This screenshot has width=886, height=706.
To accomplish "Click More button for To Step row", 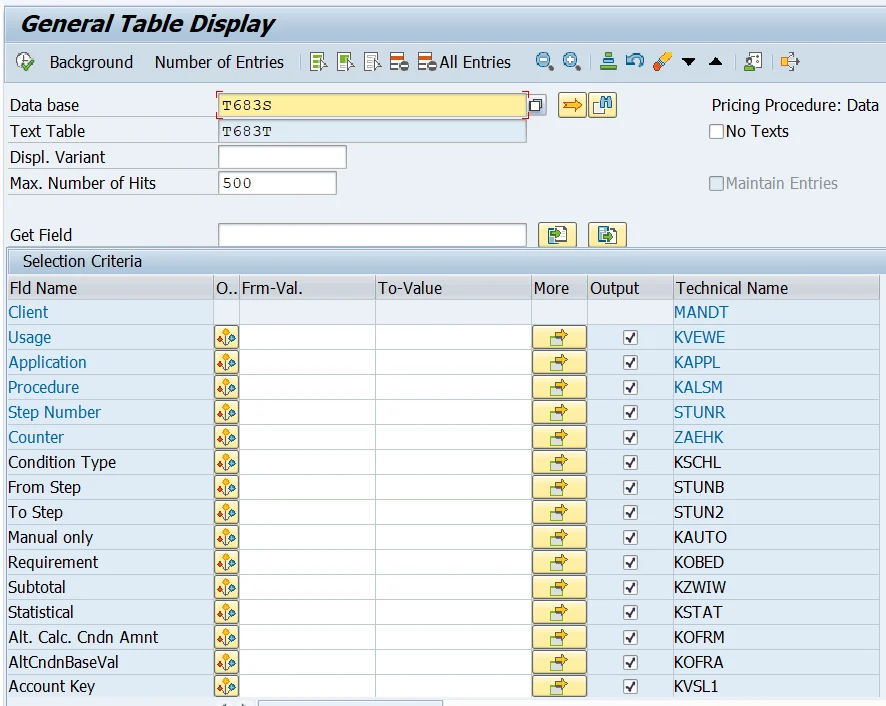I will (559, 512).
